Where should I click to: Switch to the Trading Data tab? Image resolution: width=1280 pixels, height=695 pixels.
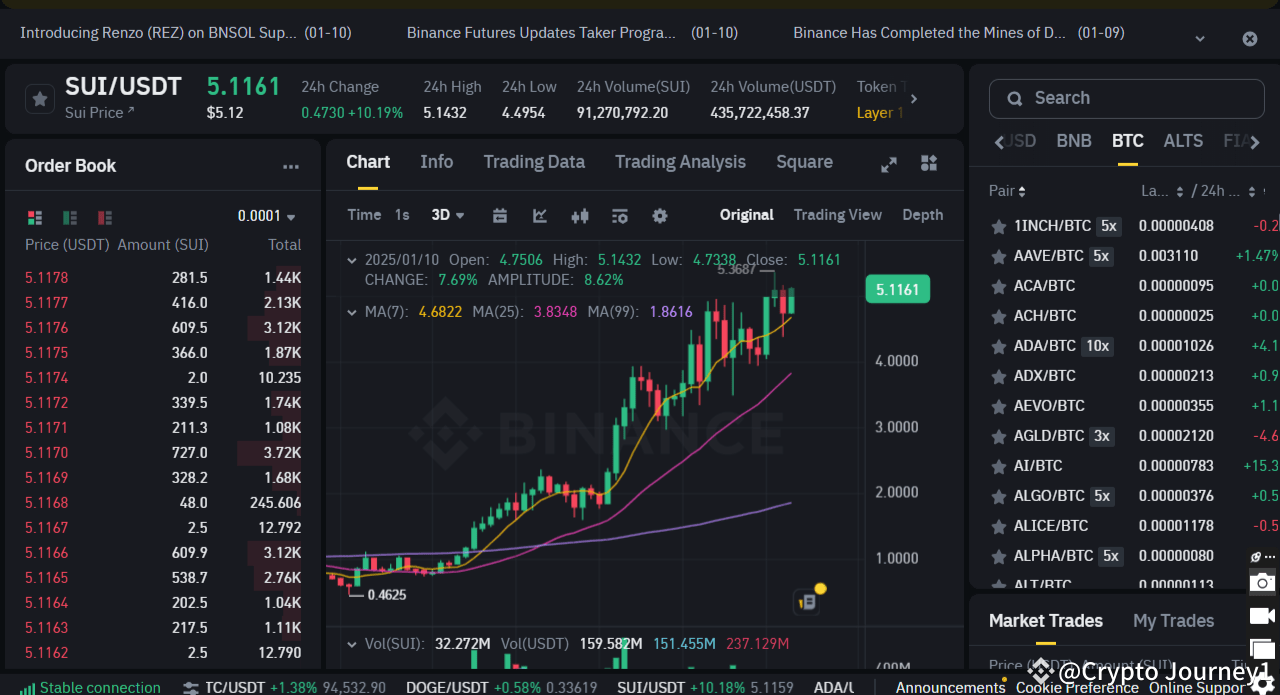[534, 162]
